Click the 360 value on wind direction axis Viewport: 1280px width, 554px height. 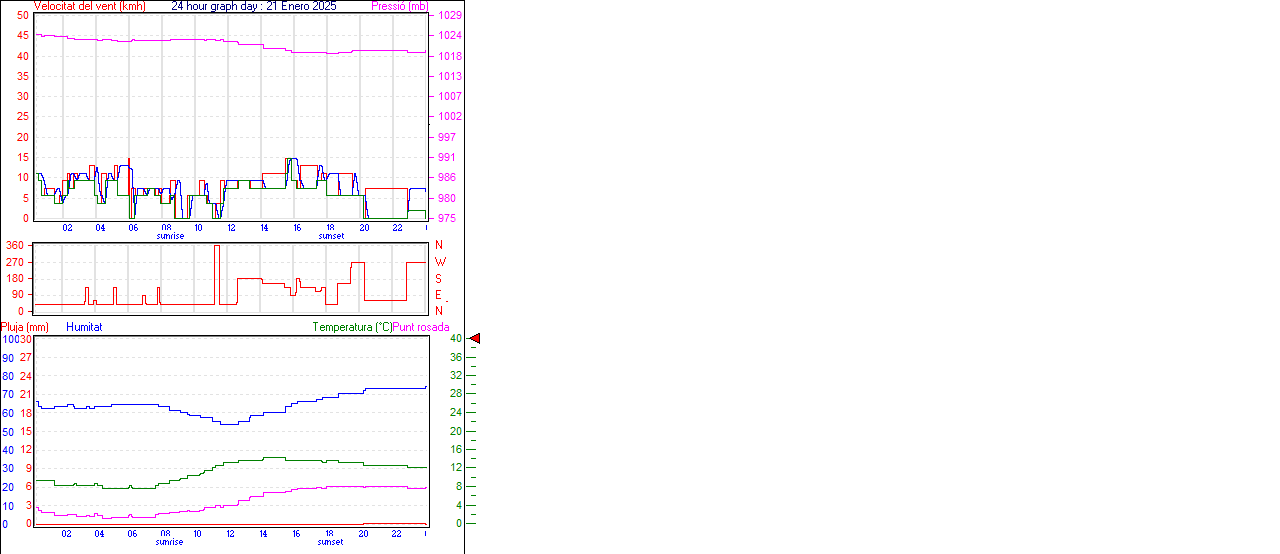(x=15, y=245)
